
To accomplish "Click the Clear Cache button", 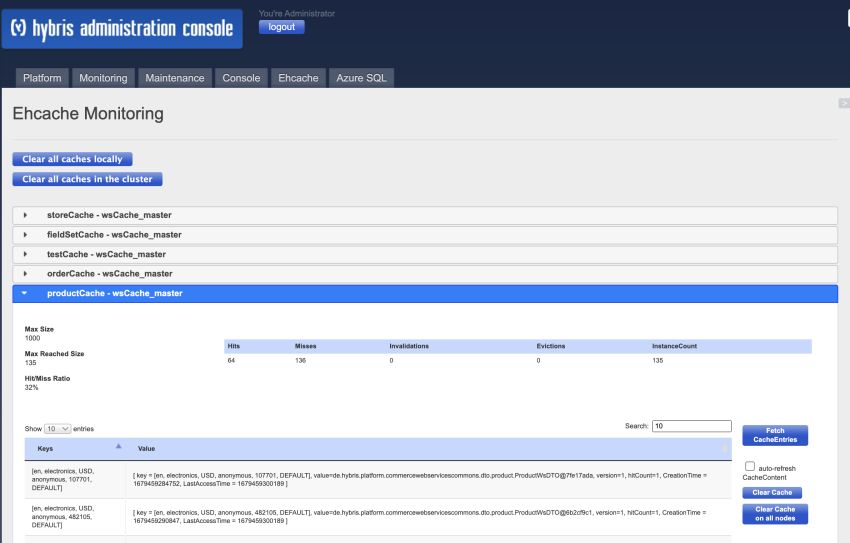I will click(772, 493).
